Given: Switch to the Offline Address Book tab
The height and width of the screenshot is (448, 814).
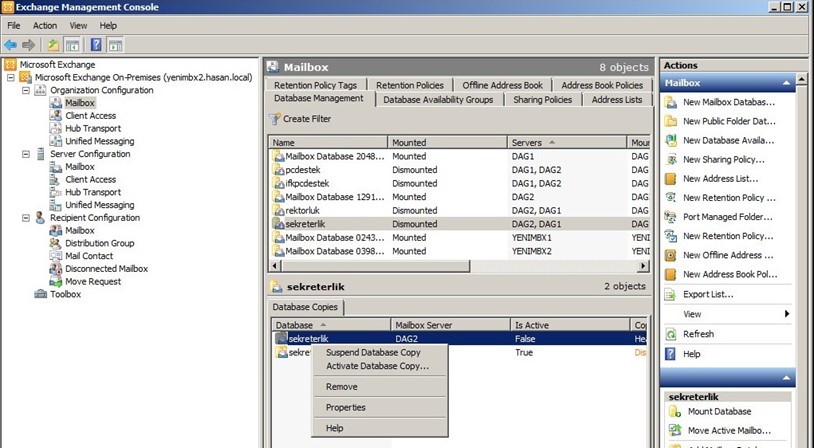Looking at the screenshot, I should 503,85.
